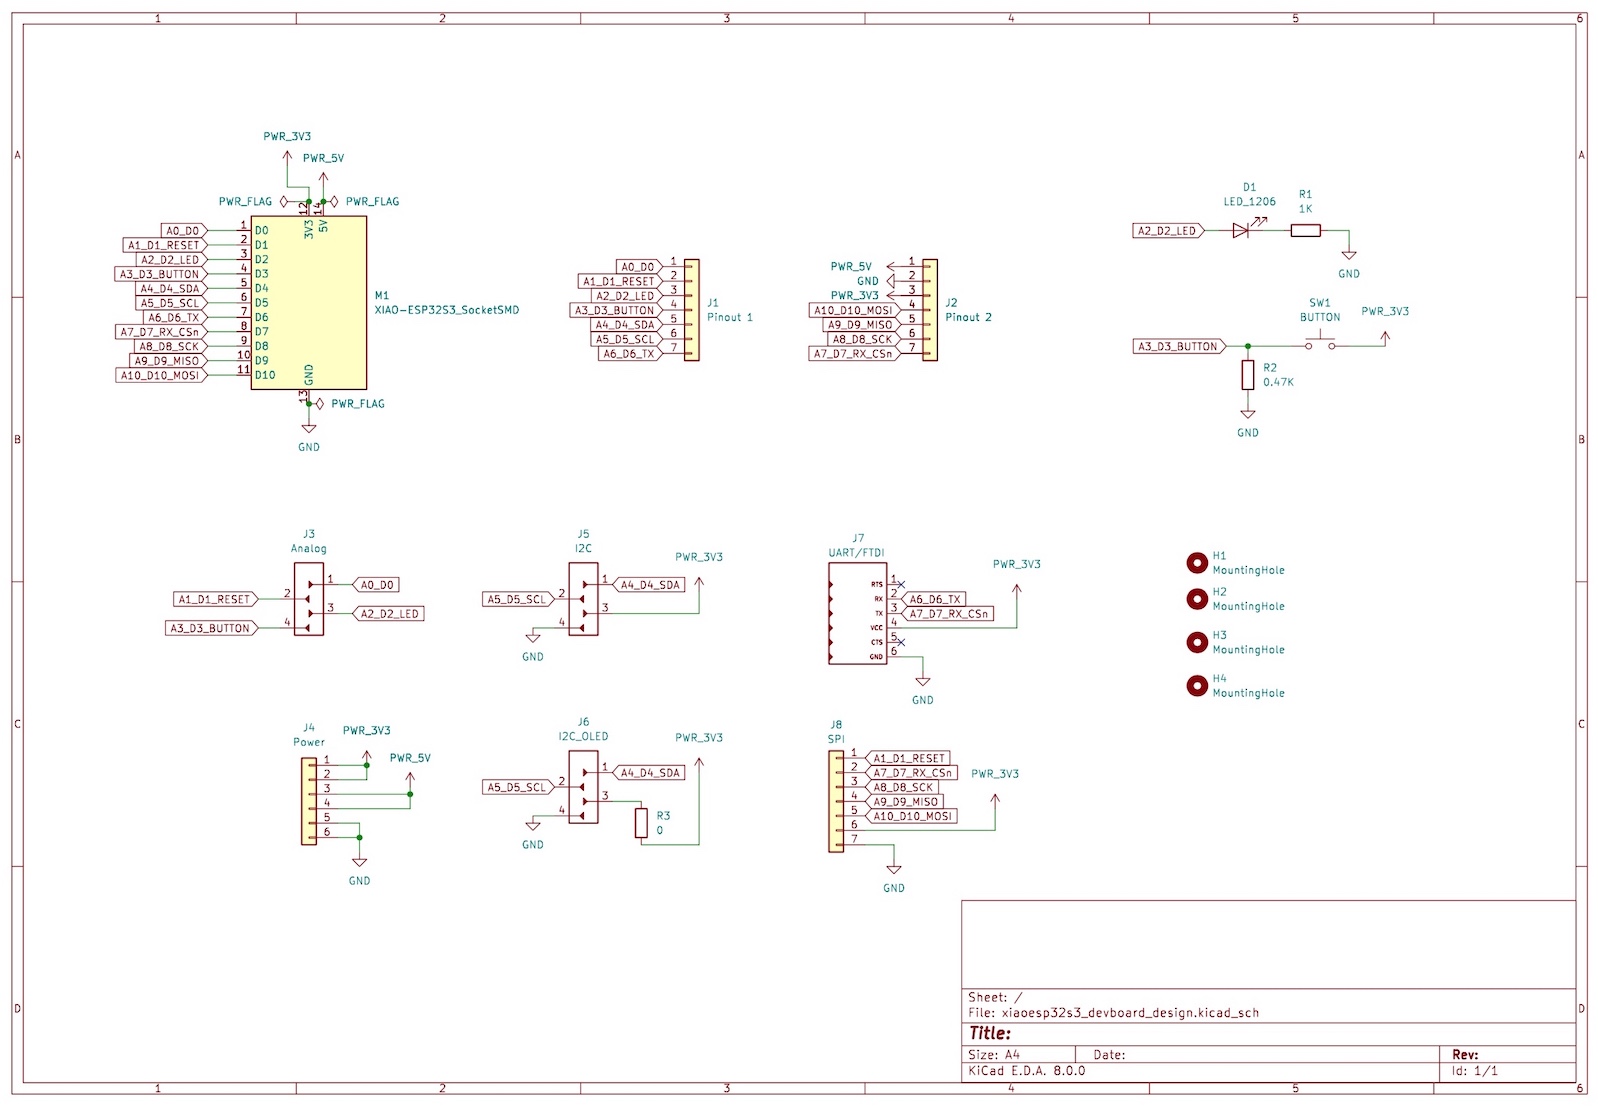The height and width of the screenshot is (1109, 1598).
Task: Select the M1 XIAO-ESP32S3 module symbol body
Action: [308, 302]
